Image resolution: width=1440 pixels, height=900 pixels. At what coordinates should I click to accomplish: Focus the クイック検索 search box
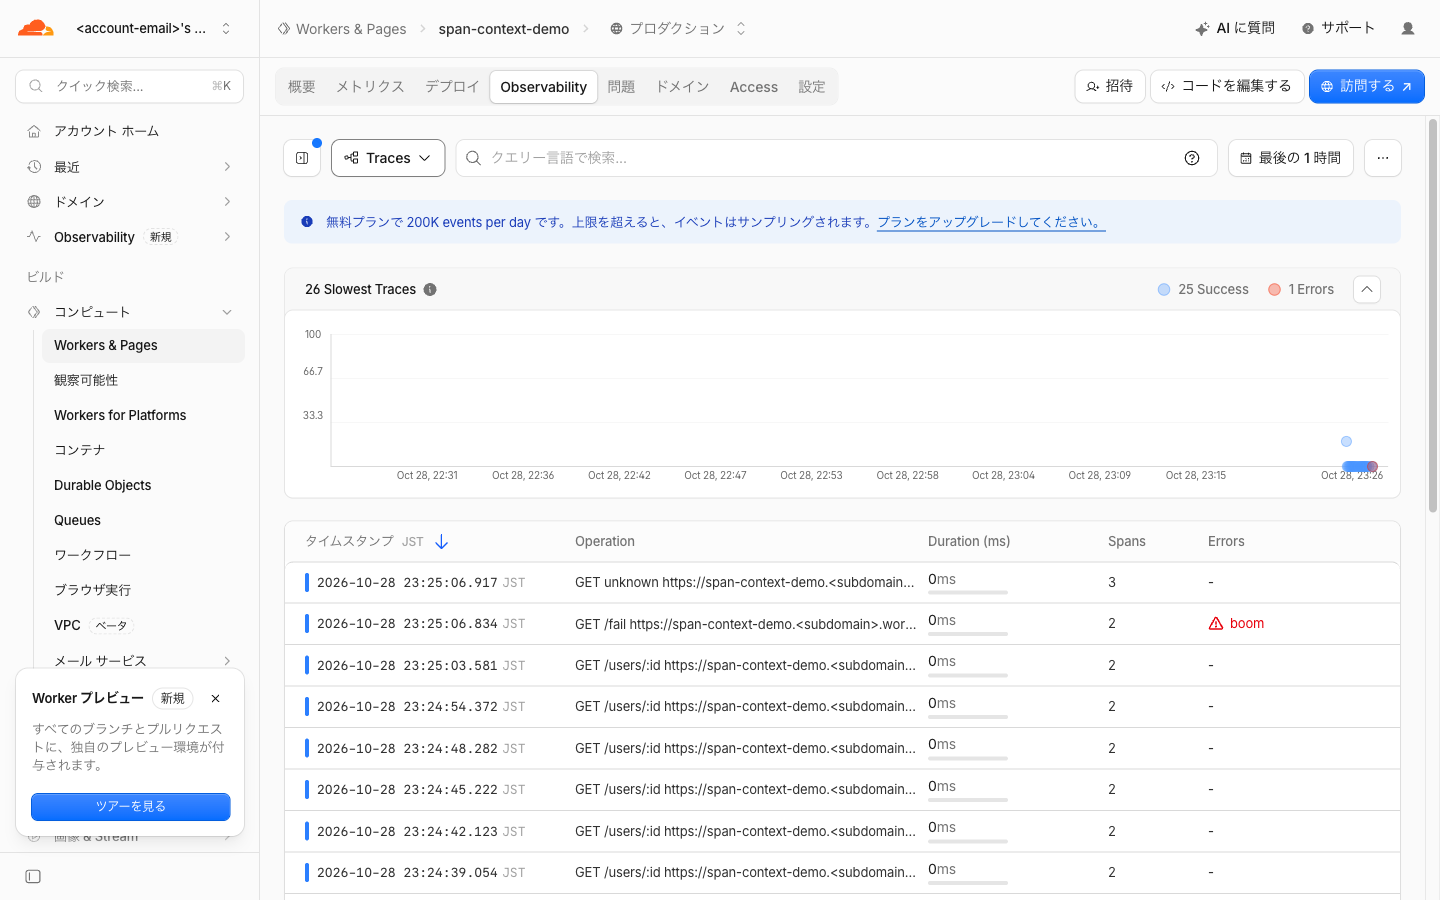coord(130,87)
